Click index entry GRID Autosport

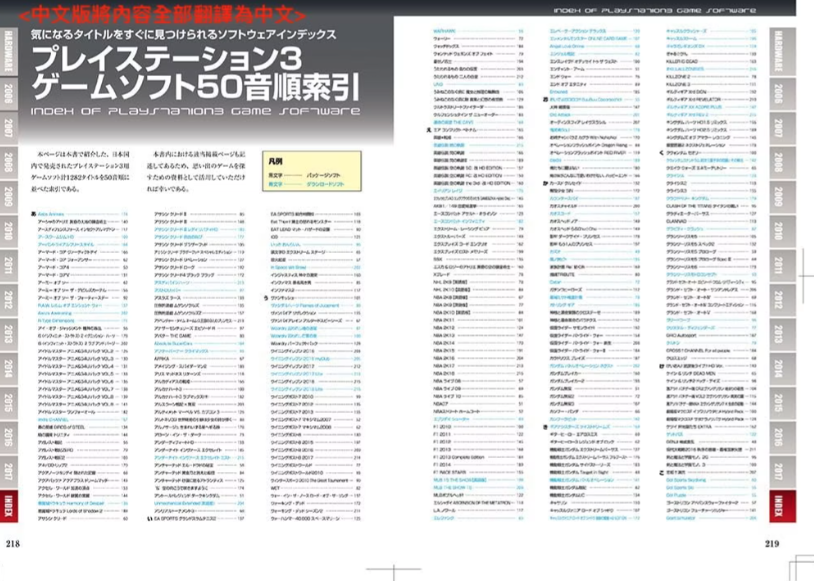pos(681,335)
